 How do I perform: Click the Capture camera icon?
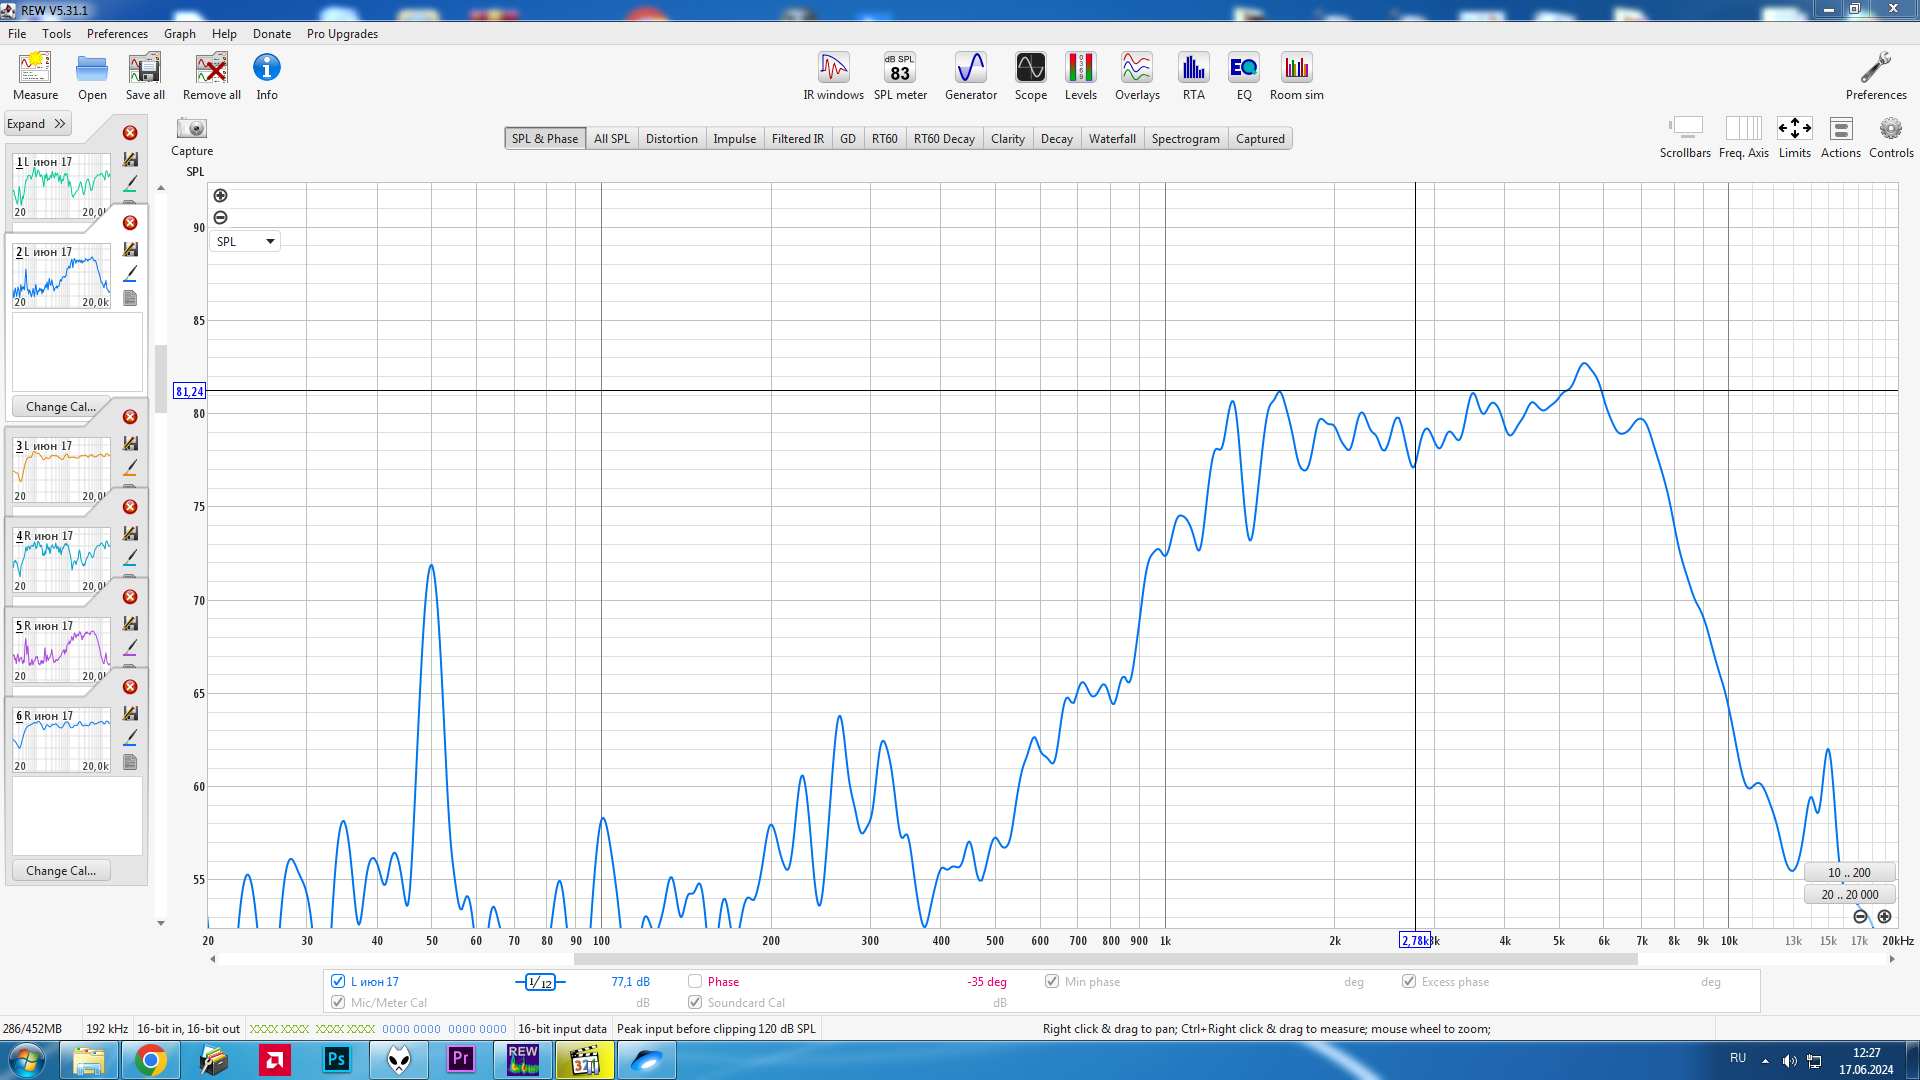pos(191,129)
